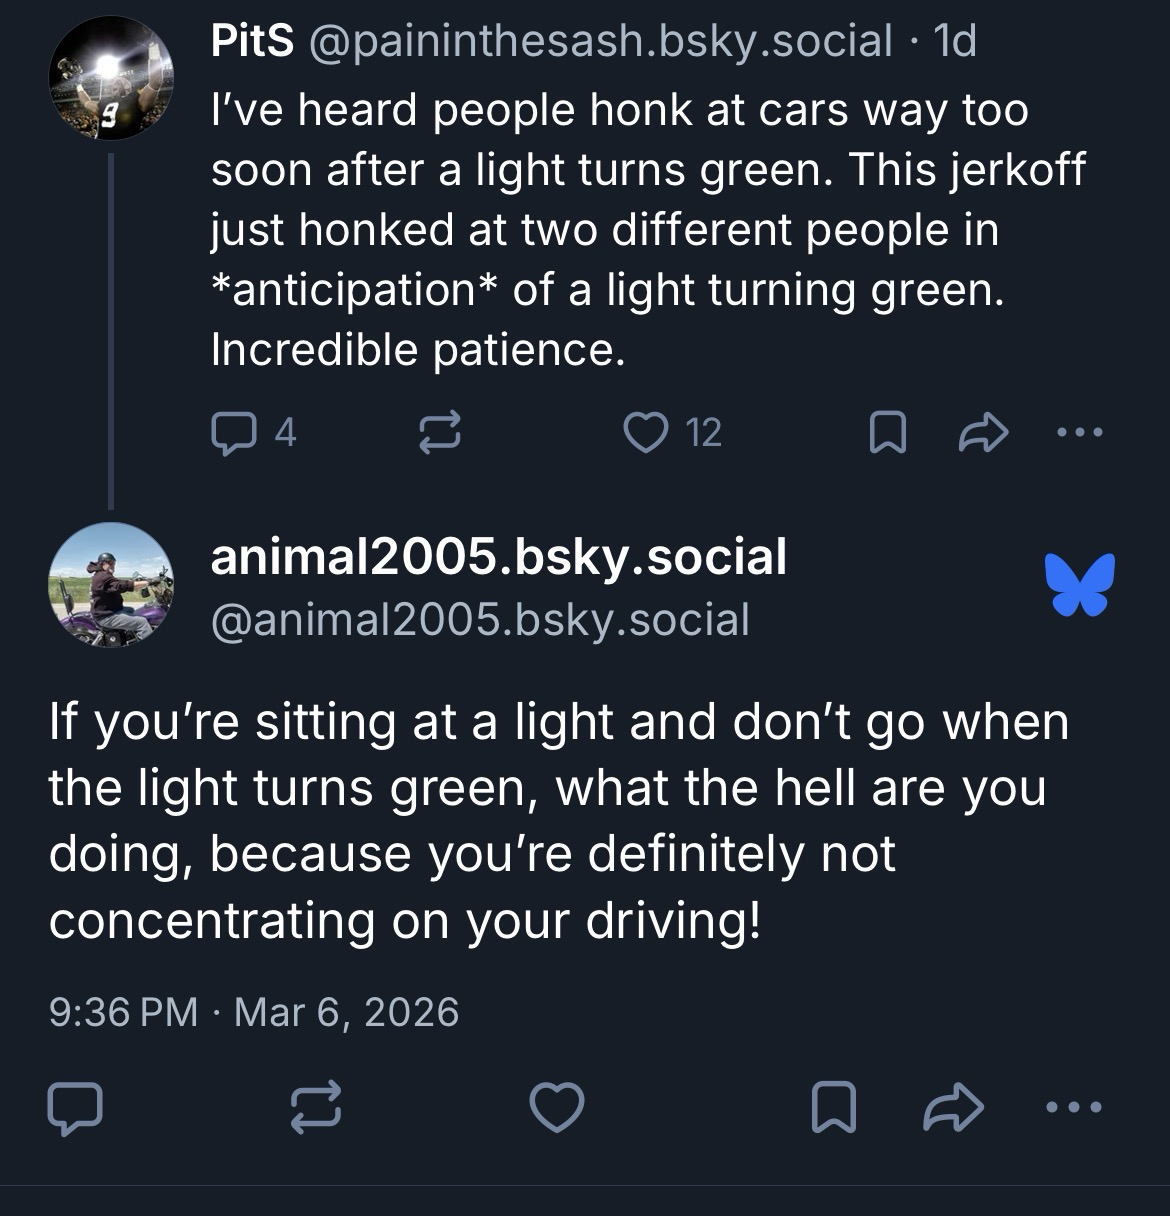
Task: Repost PitS's honking post
Action: coord(437,433)
